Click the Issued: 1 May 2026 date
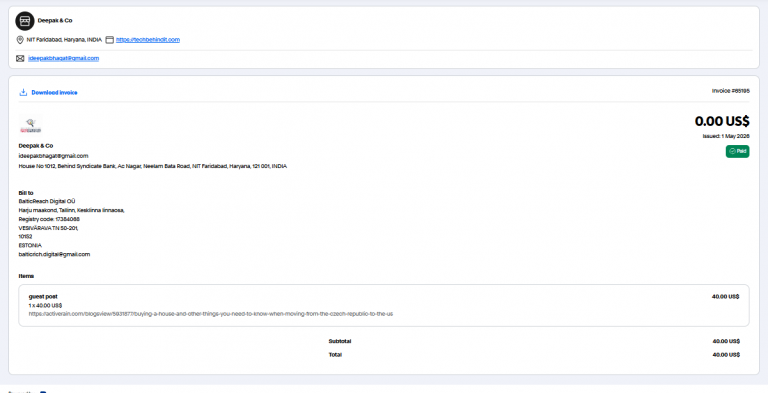 click(x=726, y=136)
